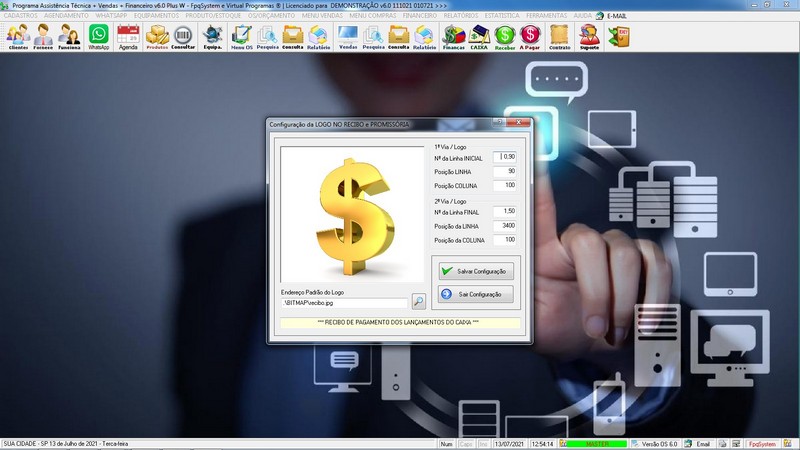
Task: Open the Funciona (employees) icon
Action: pos(69,37)
